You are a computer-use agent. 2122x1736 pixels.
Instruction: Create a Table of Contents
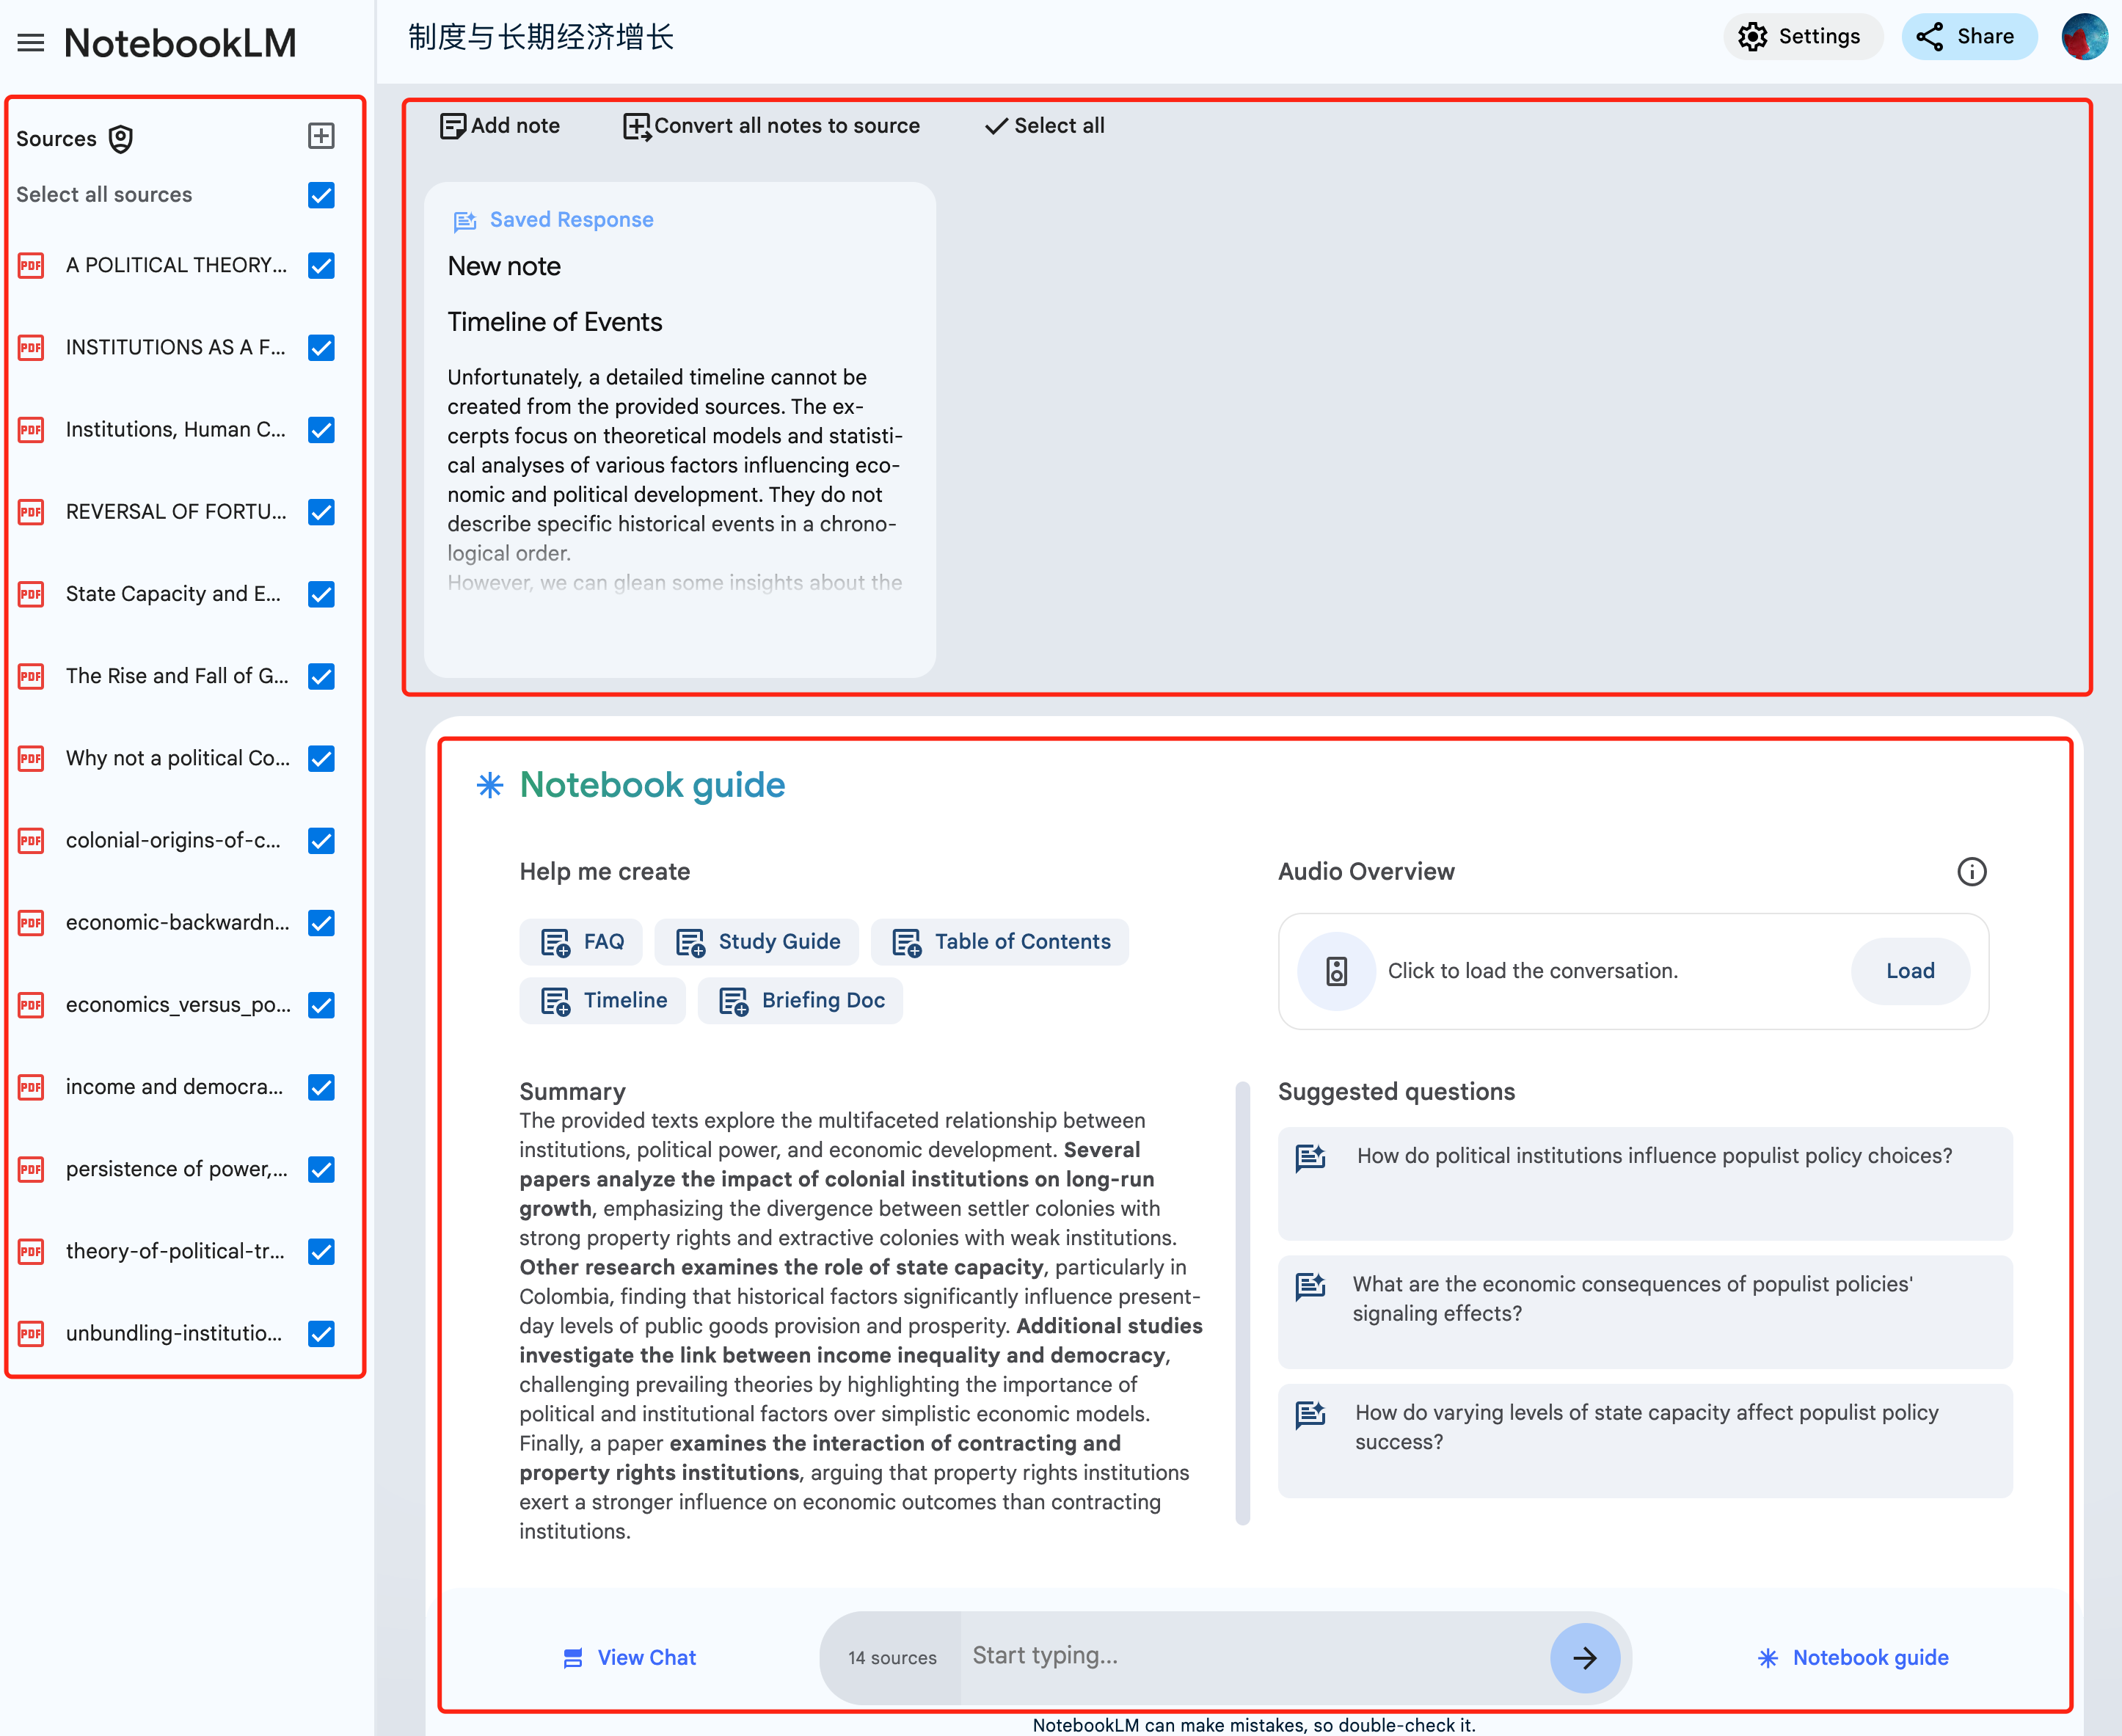1000,942
